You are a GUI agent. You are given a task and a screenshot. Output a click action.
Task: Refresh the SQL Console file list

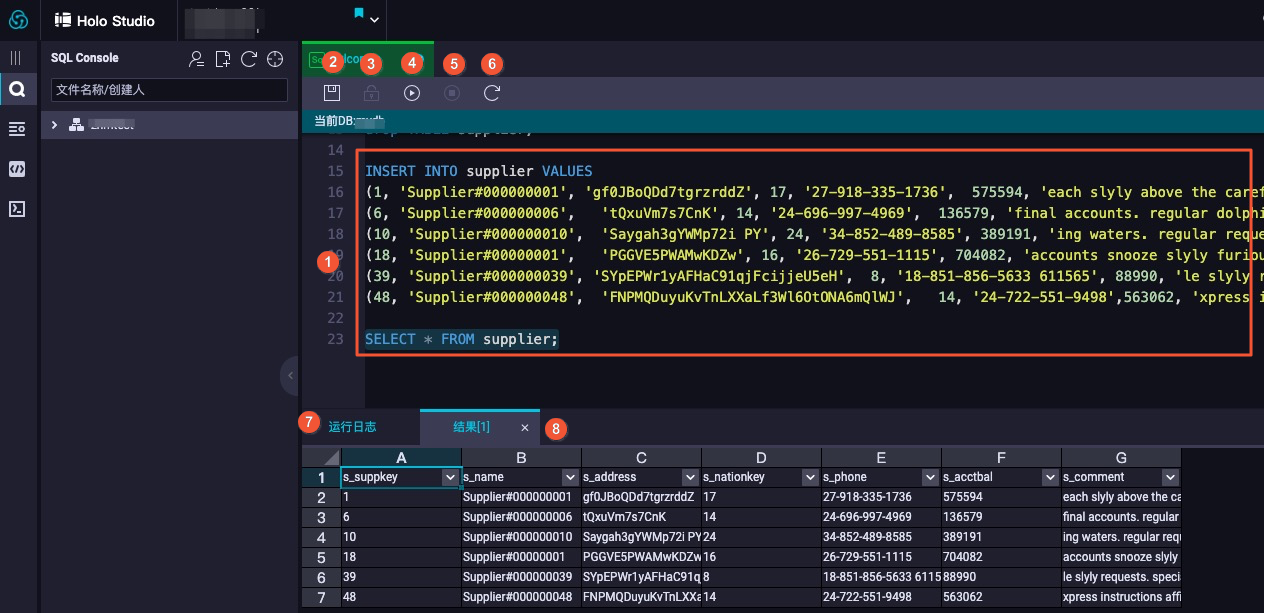tap(249, 59)
